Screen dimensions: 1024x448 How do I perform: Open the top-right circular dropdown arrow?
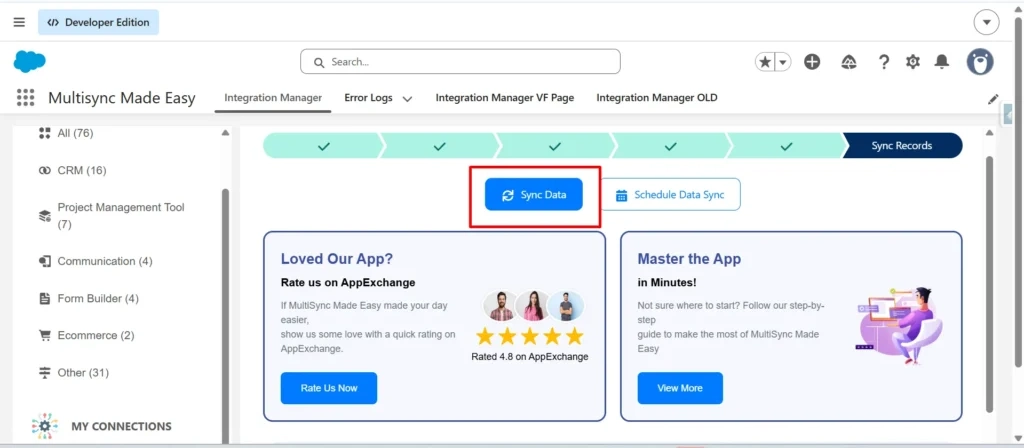tap(986, 22)
